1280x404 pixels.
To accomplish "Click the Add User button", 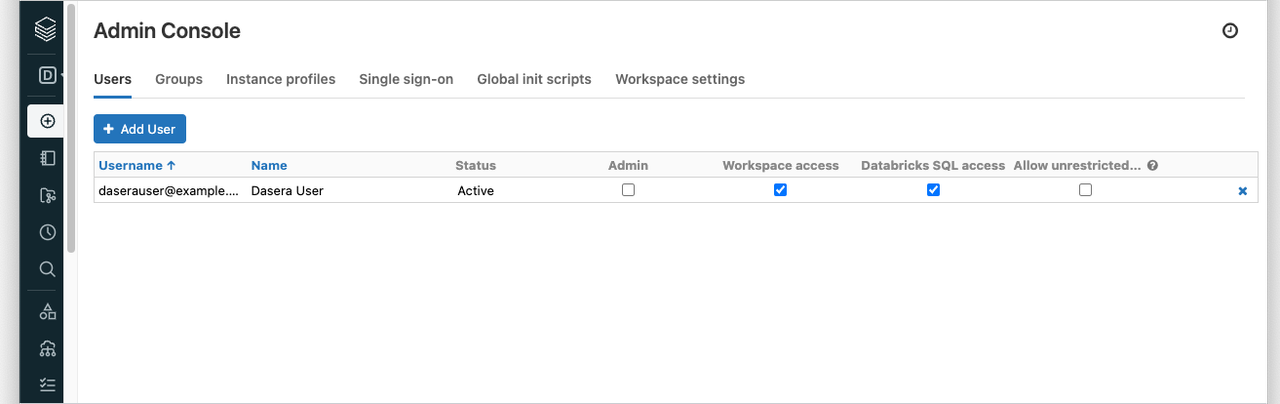I will [140, 129].
